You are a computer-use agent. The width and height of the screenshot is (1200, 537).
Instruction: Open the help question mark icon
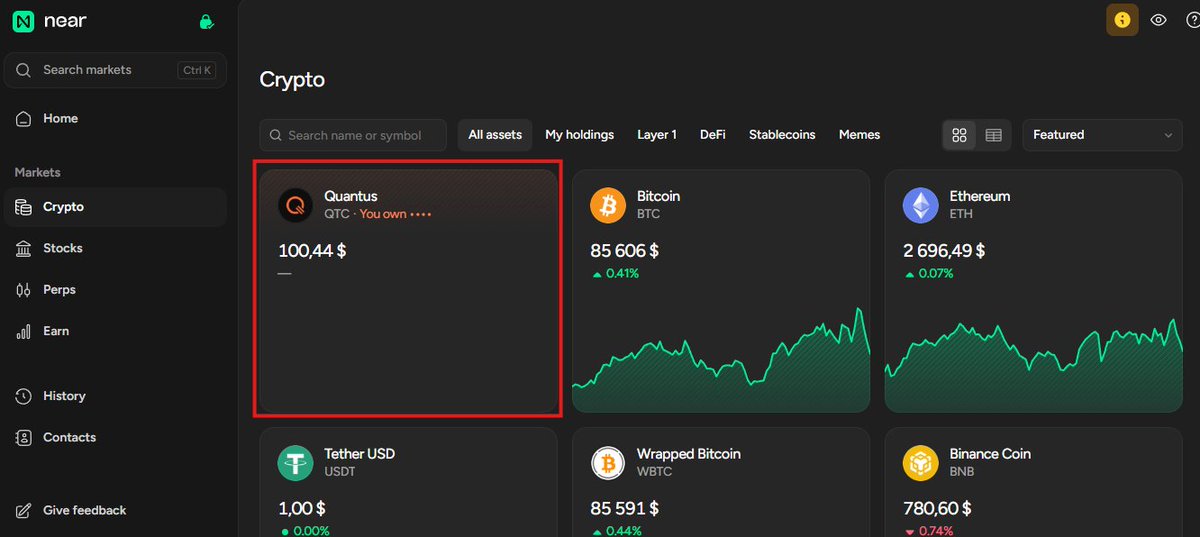1192,20
